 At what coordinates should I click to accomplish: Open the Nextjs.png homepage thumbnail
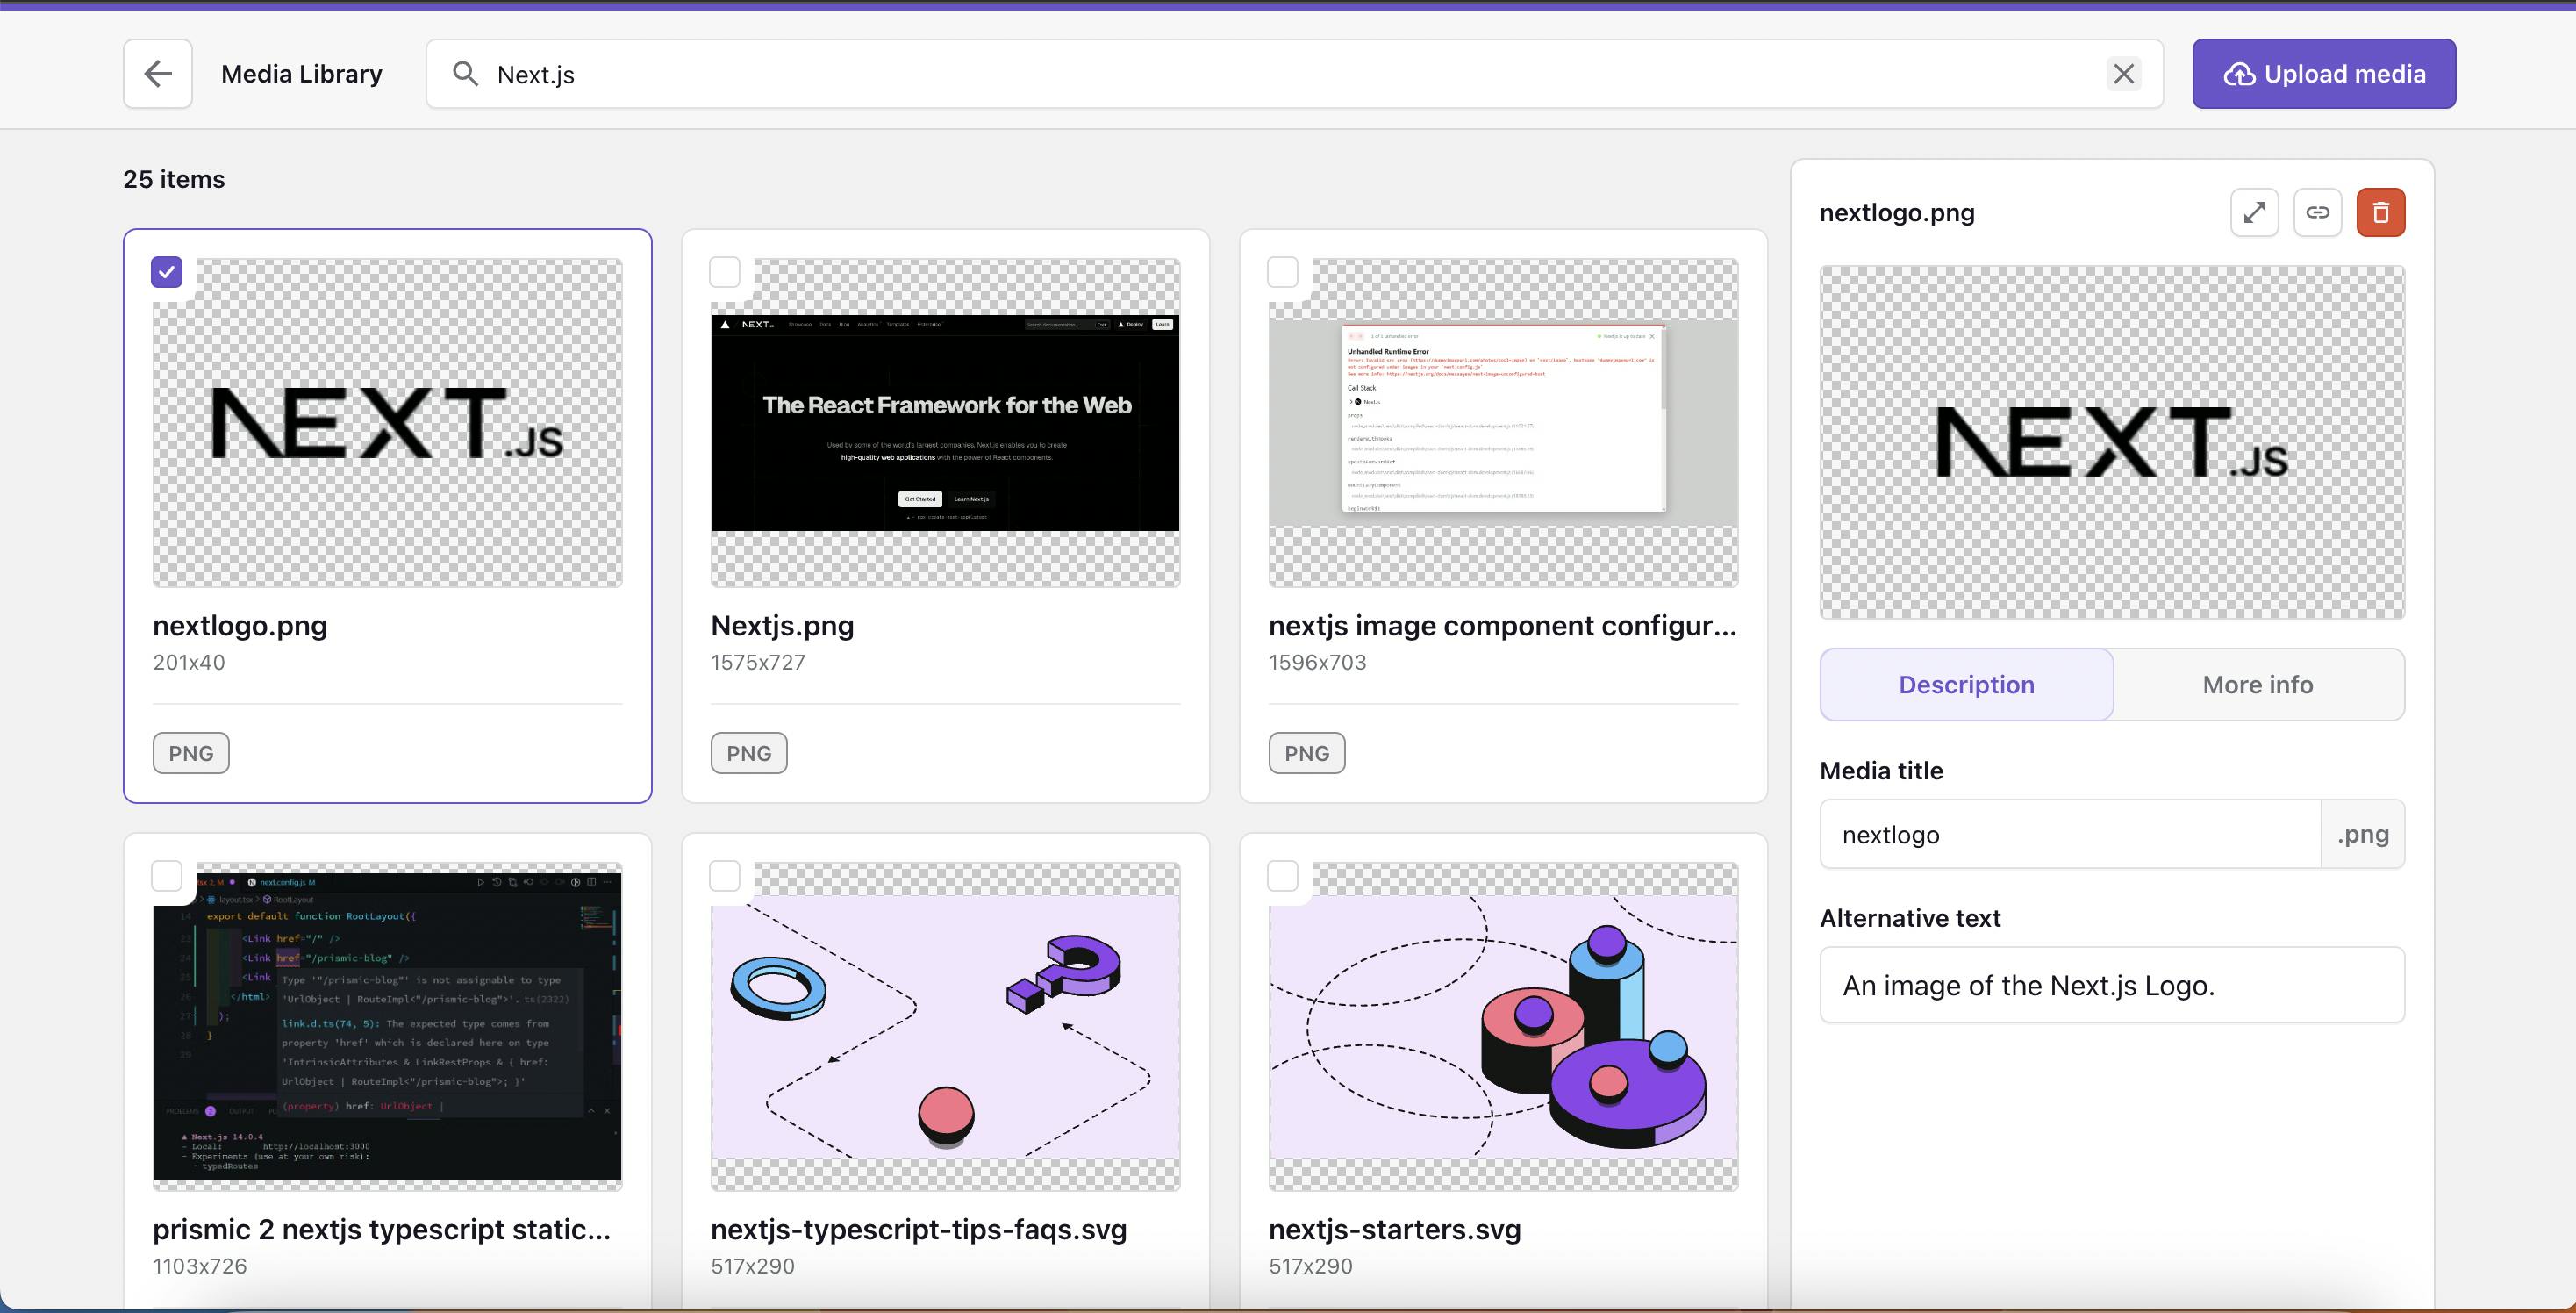point(945,423)
